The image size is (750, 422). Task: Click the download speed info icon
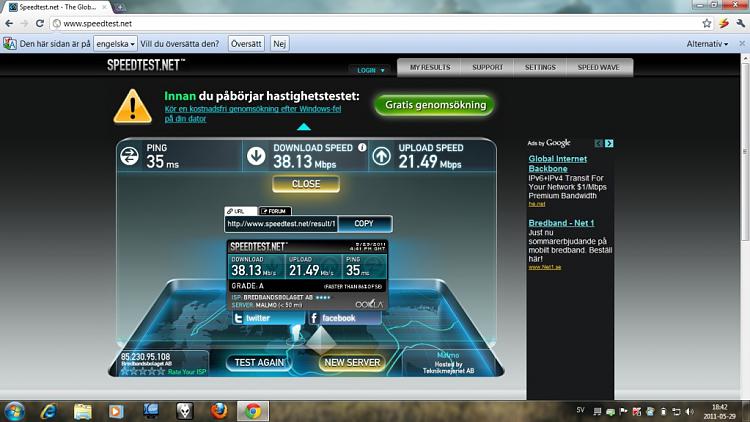coord(362,147)
